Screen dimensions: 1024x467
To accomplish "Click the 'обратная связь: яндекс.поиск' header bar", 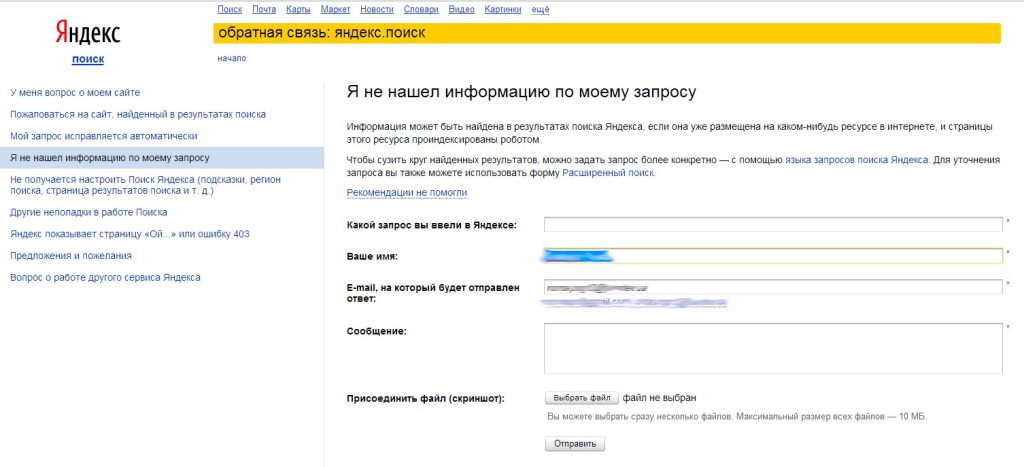I will pos(607,33).
